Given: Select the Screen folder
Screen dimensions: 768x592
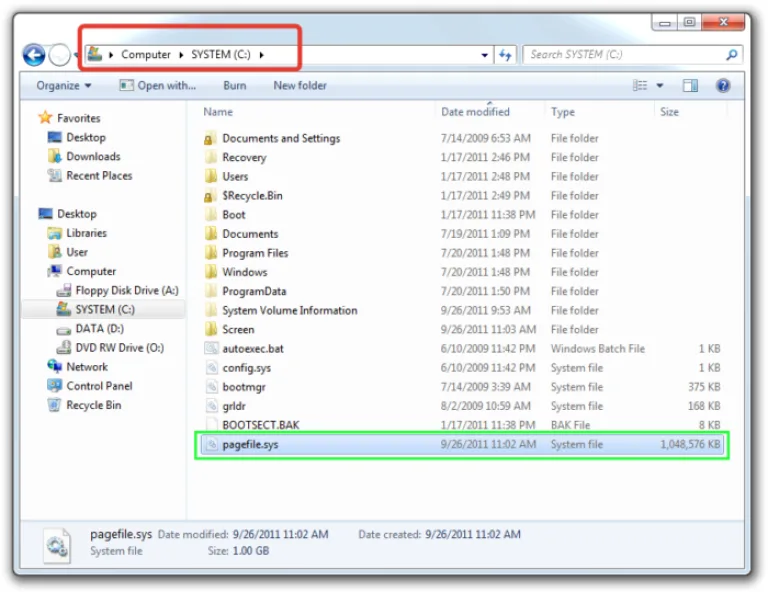Looking at the screenshot, I should (x=238, y=330).
